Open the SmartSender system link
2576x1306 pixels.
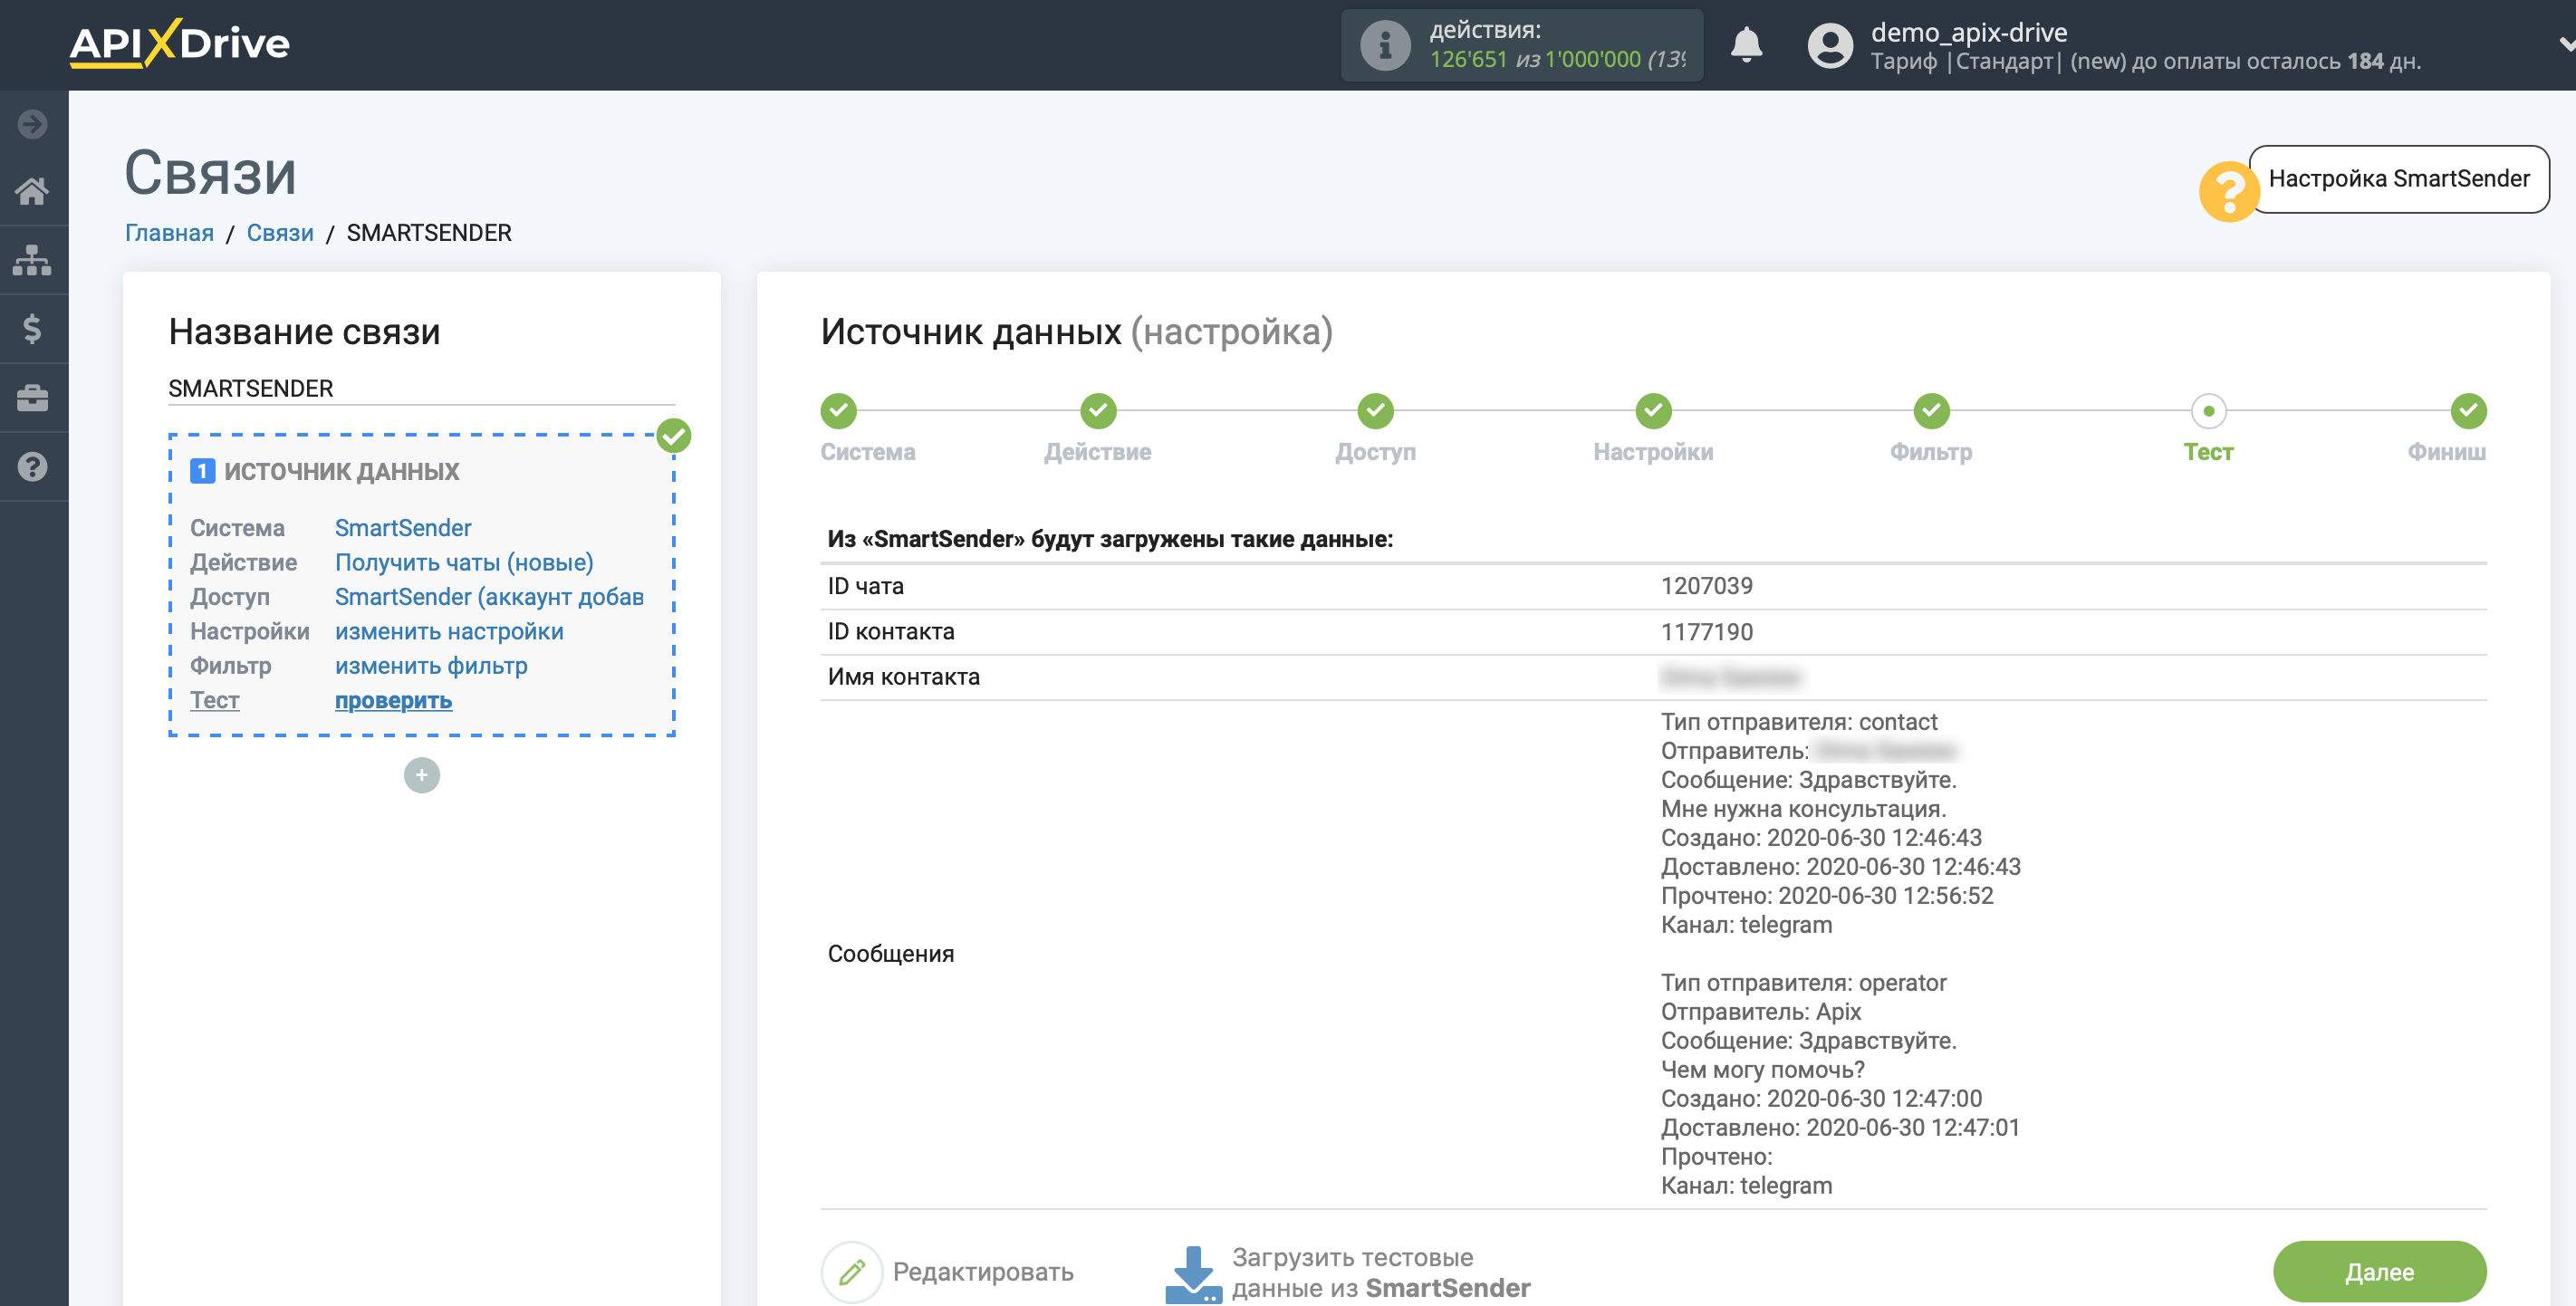tap(403, 528)
